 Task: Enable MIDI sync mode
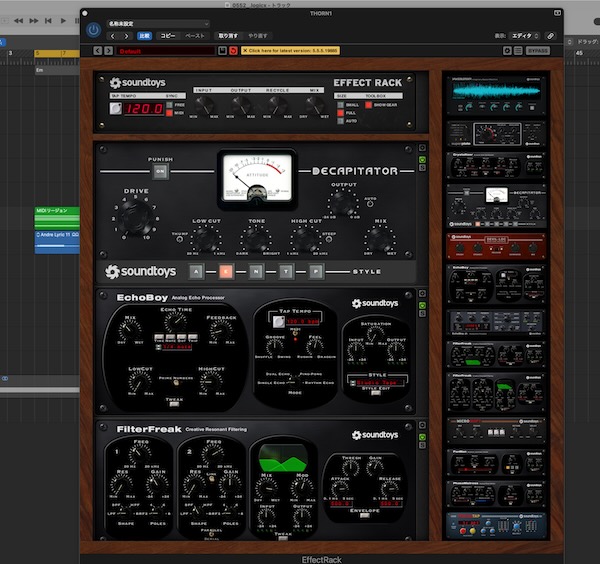click(x=170, y=113)
